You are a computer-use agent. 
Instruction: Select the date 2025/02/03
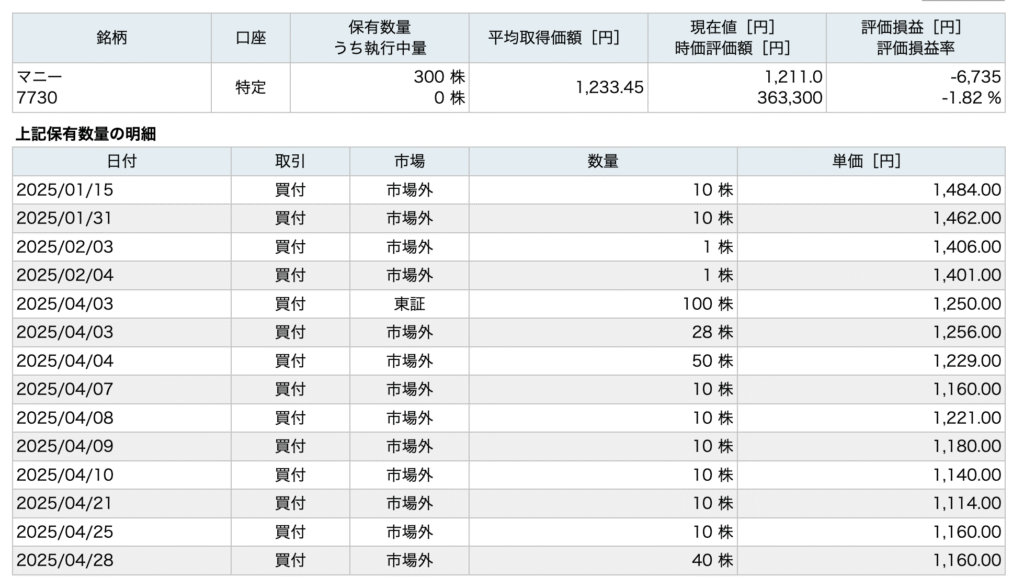point(65,247)
